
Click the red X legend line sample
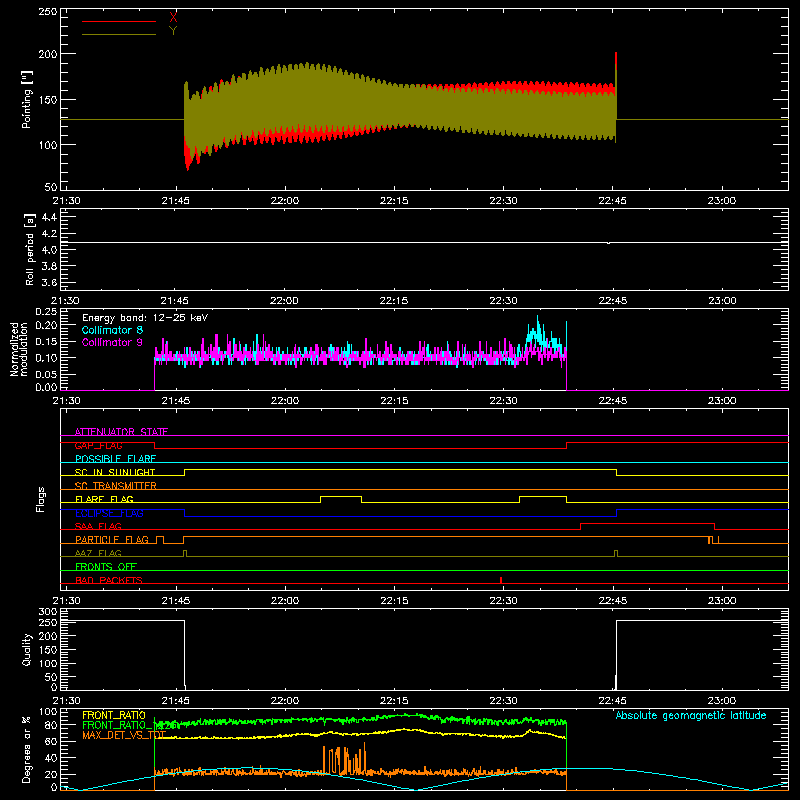118,21
